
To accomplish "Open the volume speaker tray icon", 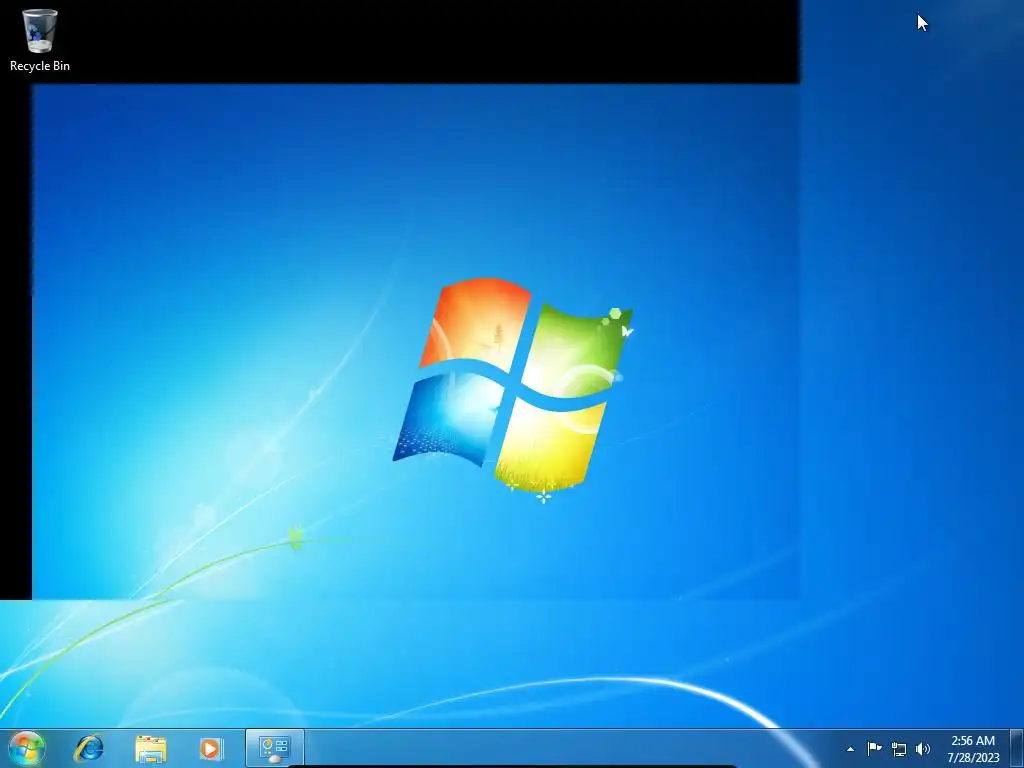I will pos(922,749).
